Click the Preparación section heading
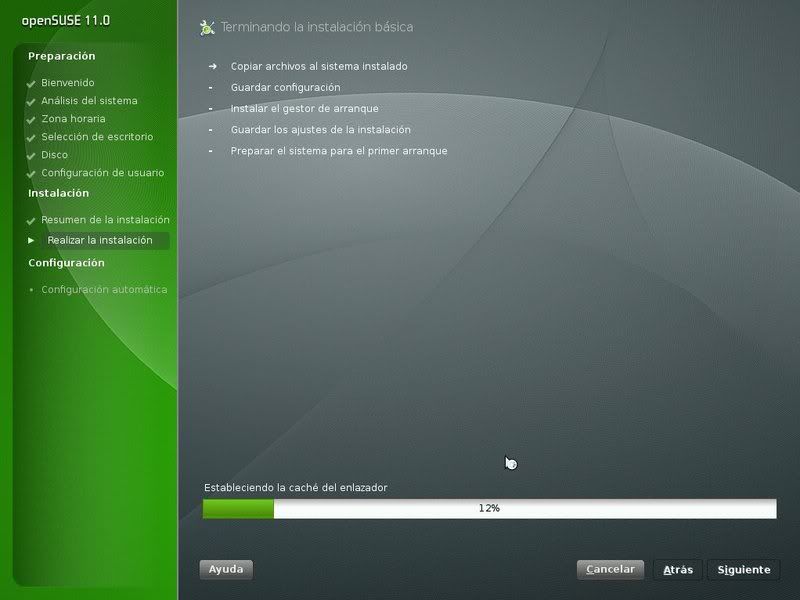The image size is (800, 600). tap(62, 56)
